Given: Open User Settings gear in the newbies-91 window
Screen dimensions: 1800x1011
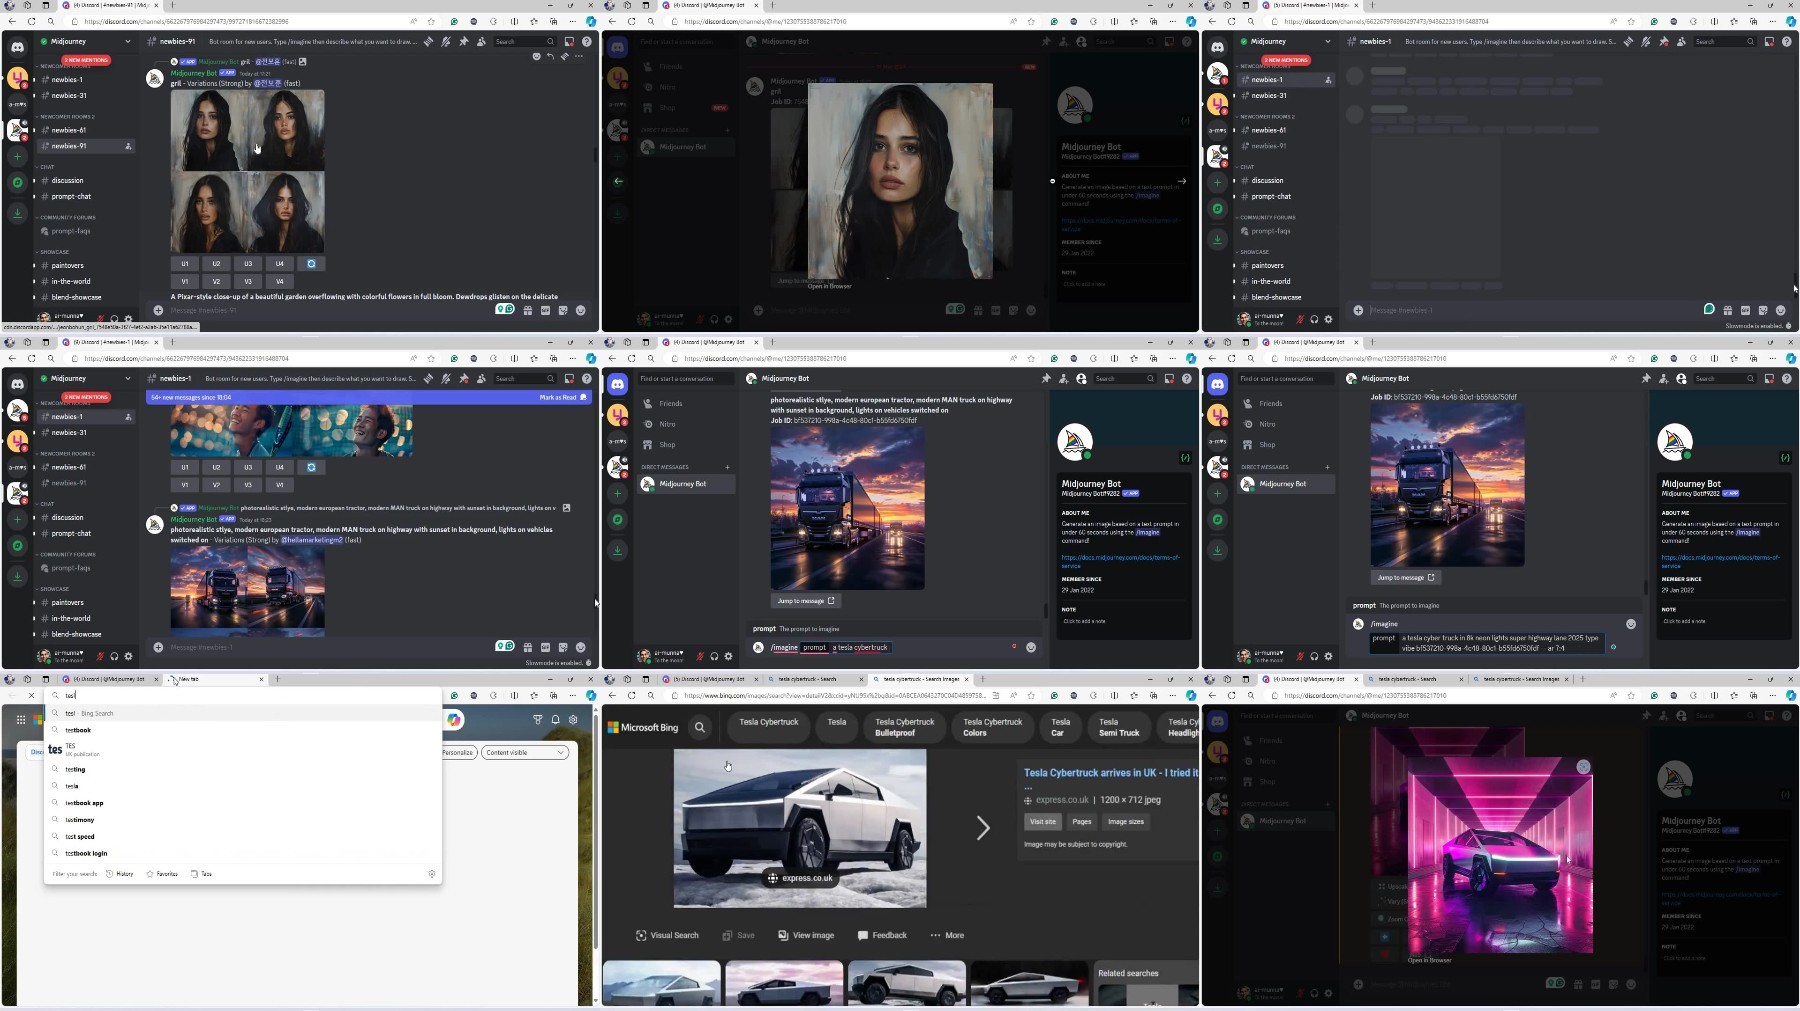Looking at the screenshot, I should coord(128,319).
